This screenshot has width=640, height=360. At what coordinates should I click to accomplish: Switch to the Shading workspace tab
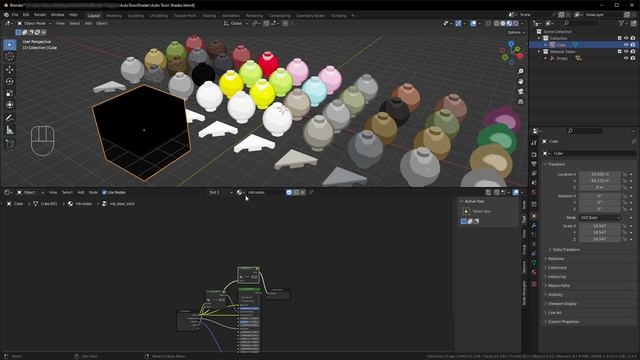click(x=209, y=16)
